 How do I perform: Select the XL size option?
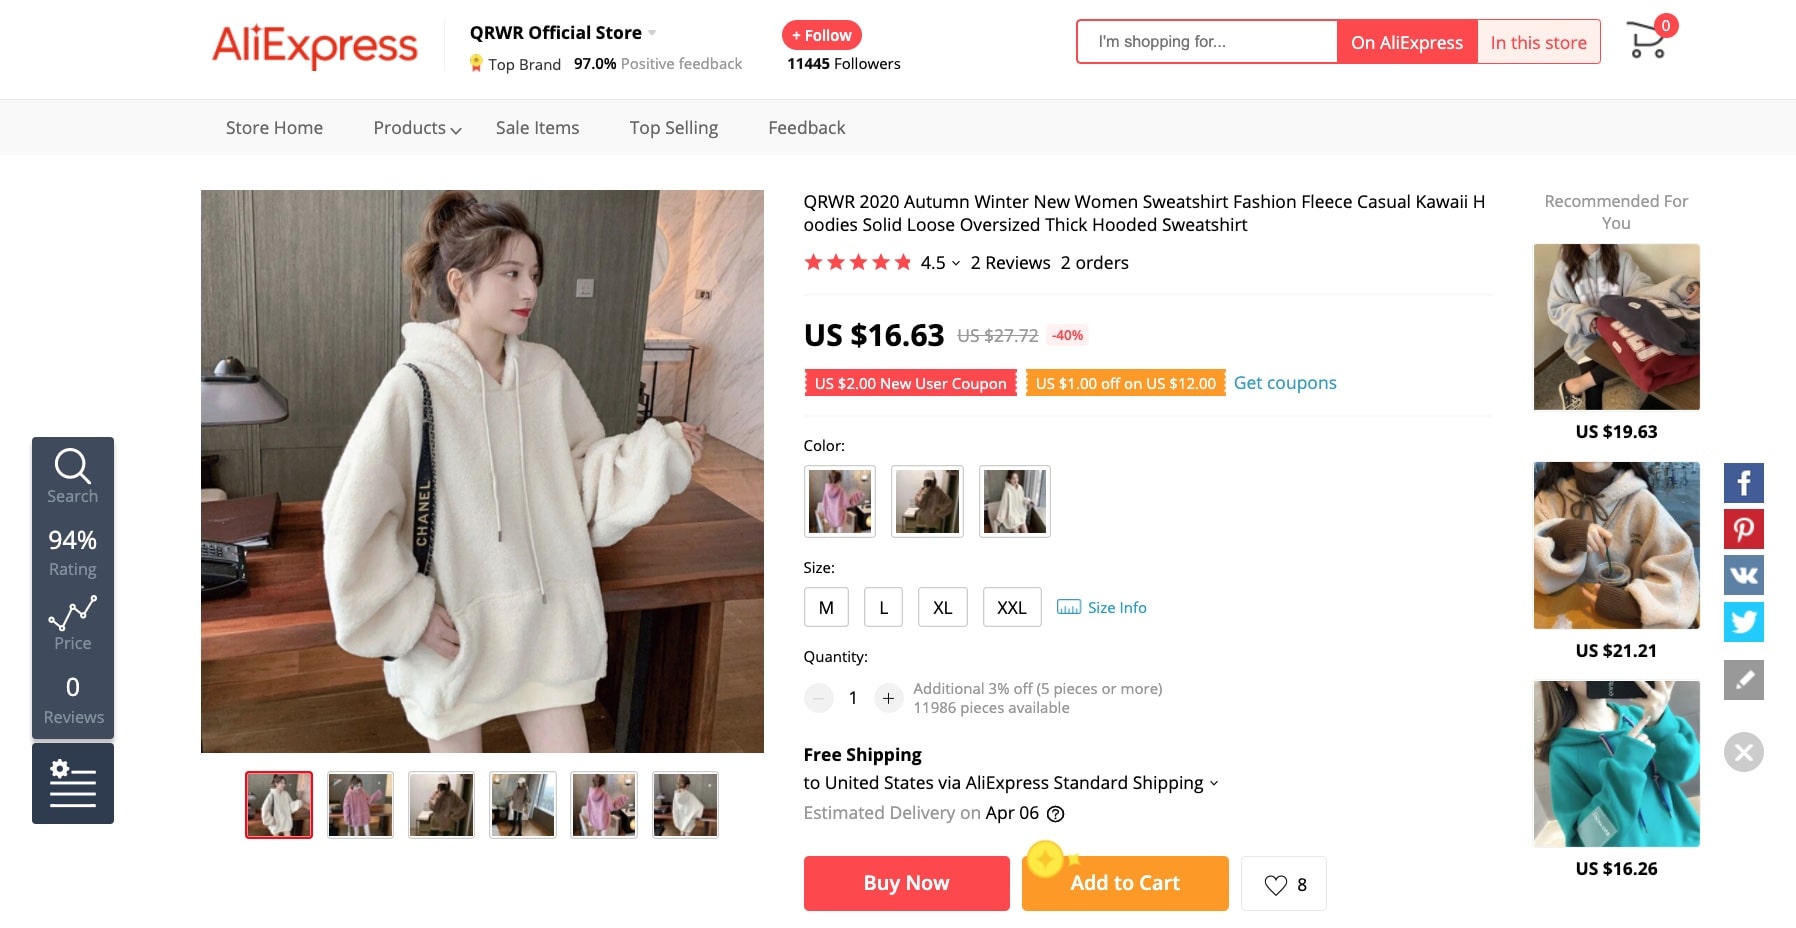[x=941, y=607]
